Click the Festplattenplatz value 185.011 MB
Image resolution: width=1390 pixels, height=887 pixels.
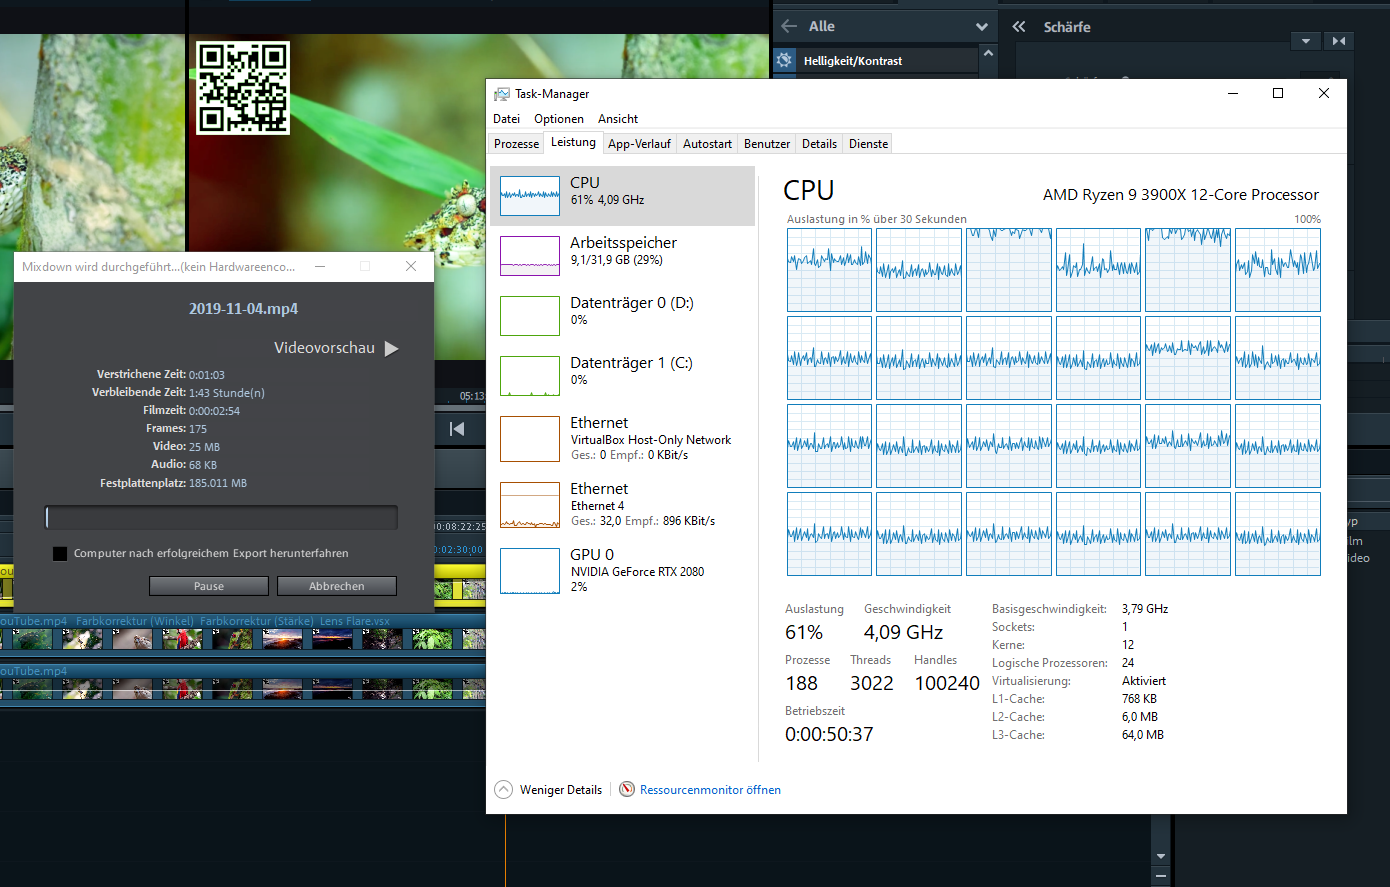(218, 483)
